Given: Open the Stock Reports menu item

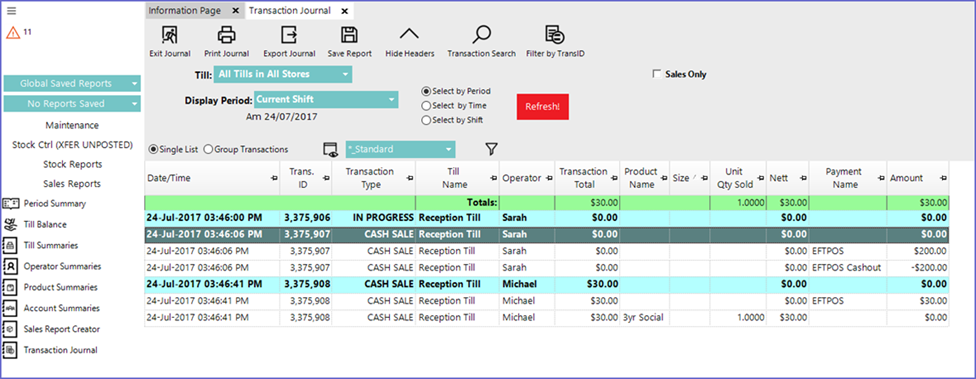Looking at the screenshot, I should tap(72, 164).
